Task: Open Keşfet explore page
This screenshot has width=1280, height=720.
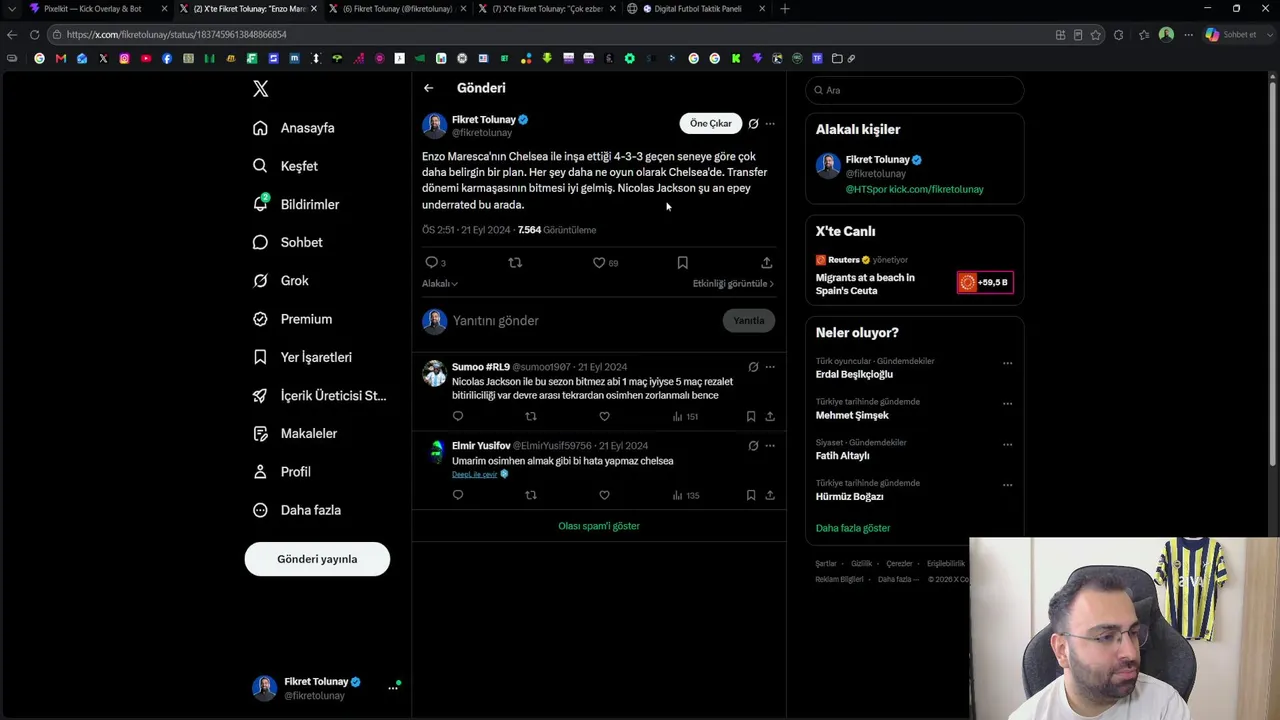Action: coord(285,166)
